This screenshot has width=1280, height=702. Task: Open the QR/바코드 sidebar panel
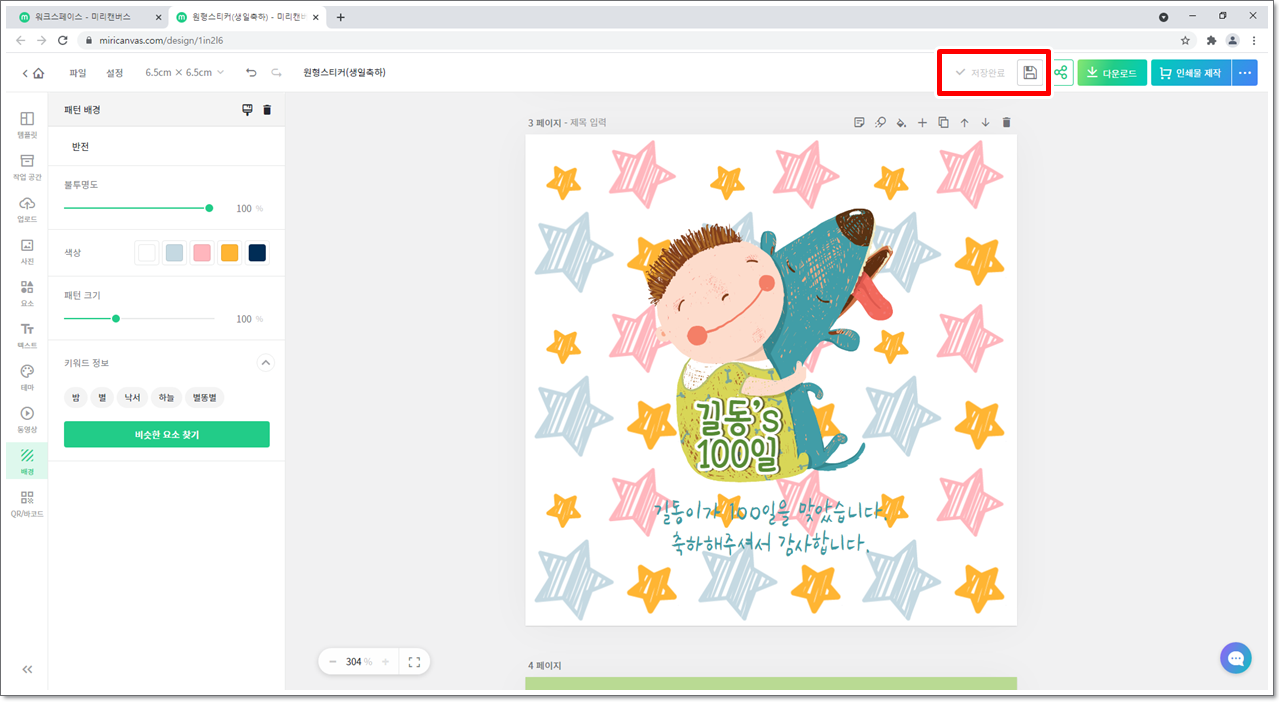(x=27, y=503)
